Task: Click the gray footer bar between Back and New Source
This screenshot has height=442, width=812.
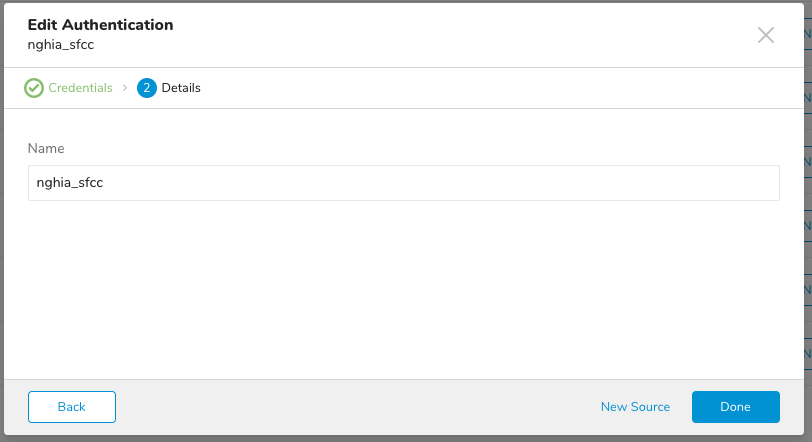Action: coord(350,407)
